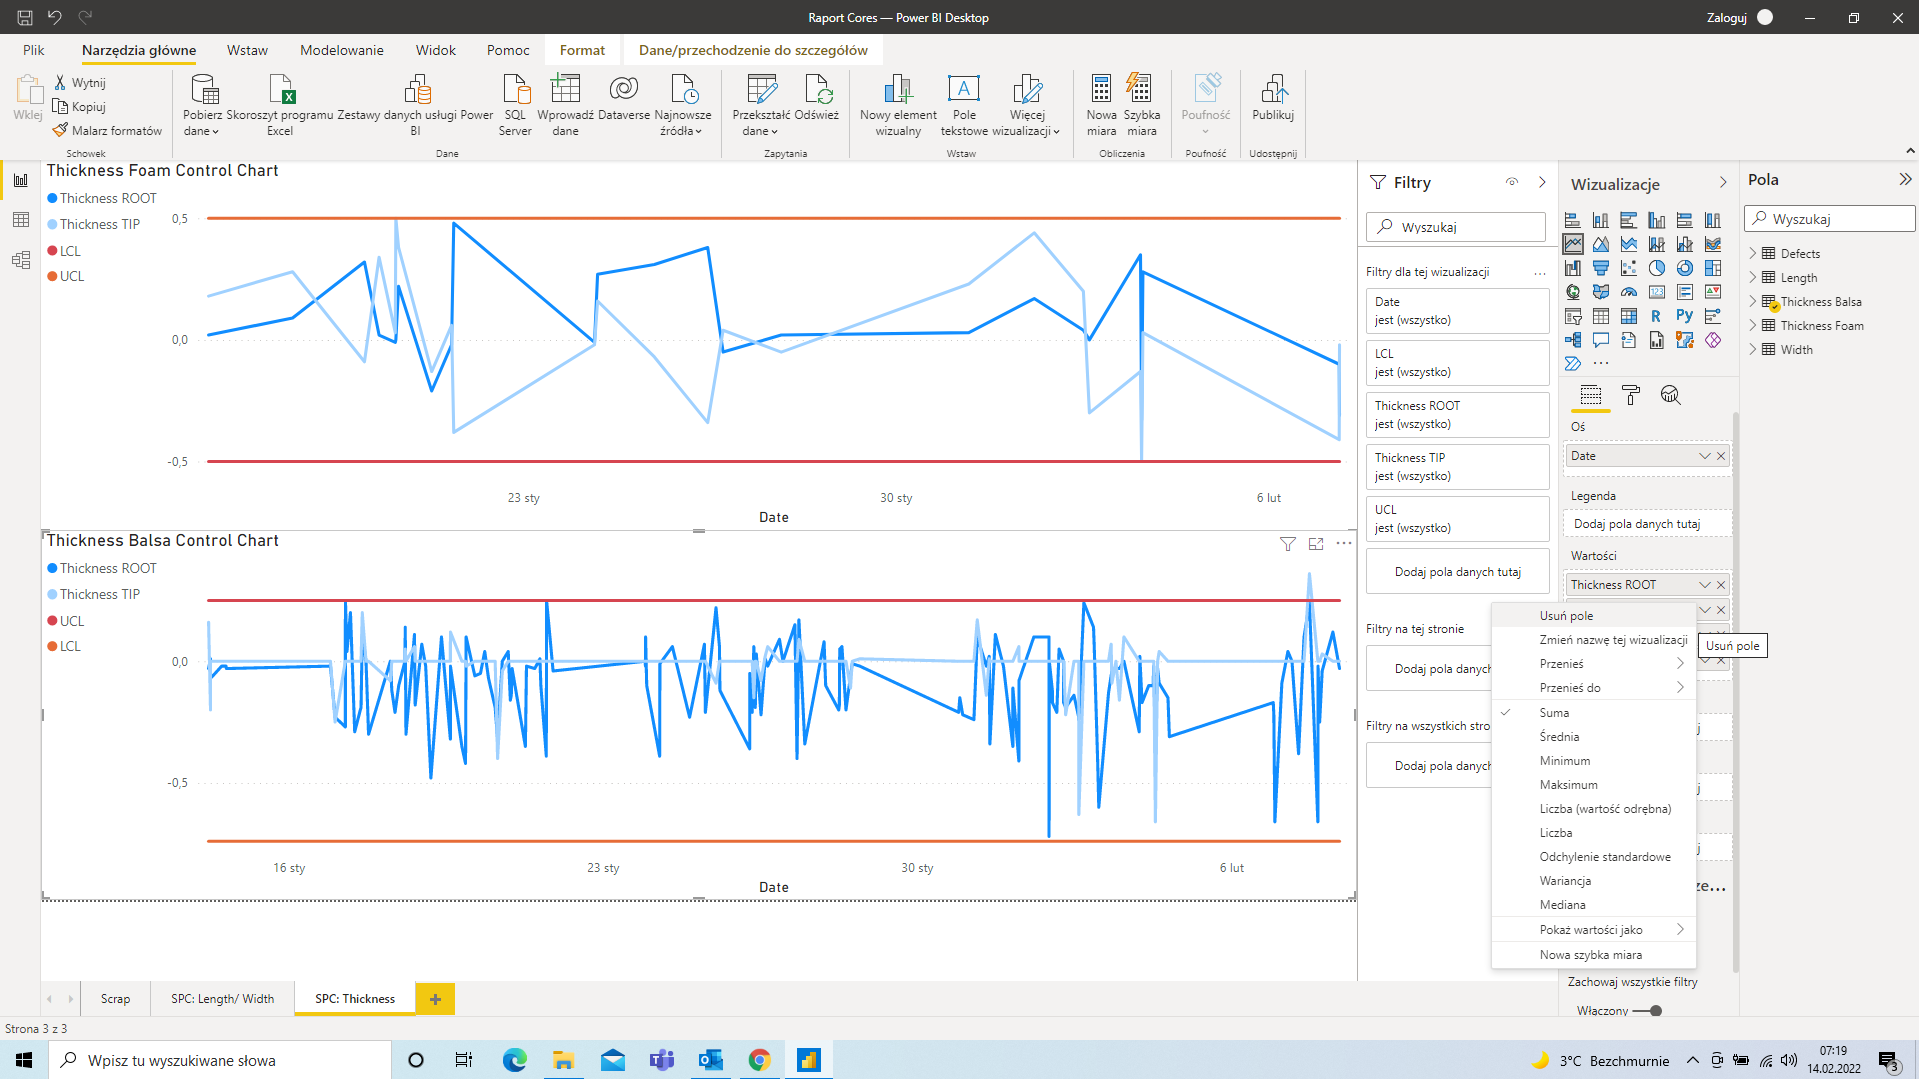The height and width of the screenshot is (1079, 1919).
Task: Switch to SPC: Length/ Width page
Action: click(x=222, y=999)
